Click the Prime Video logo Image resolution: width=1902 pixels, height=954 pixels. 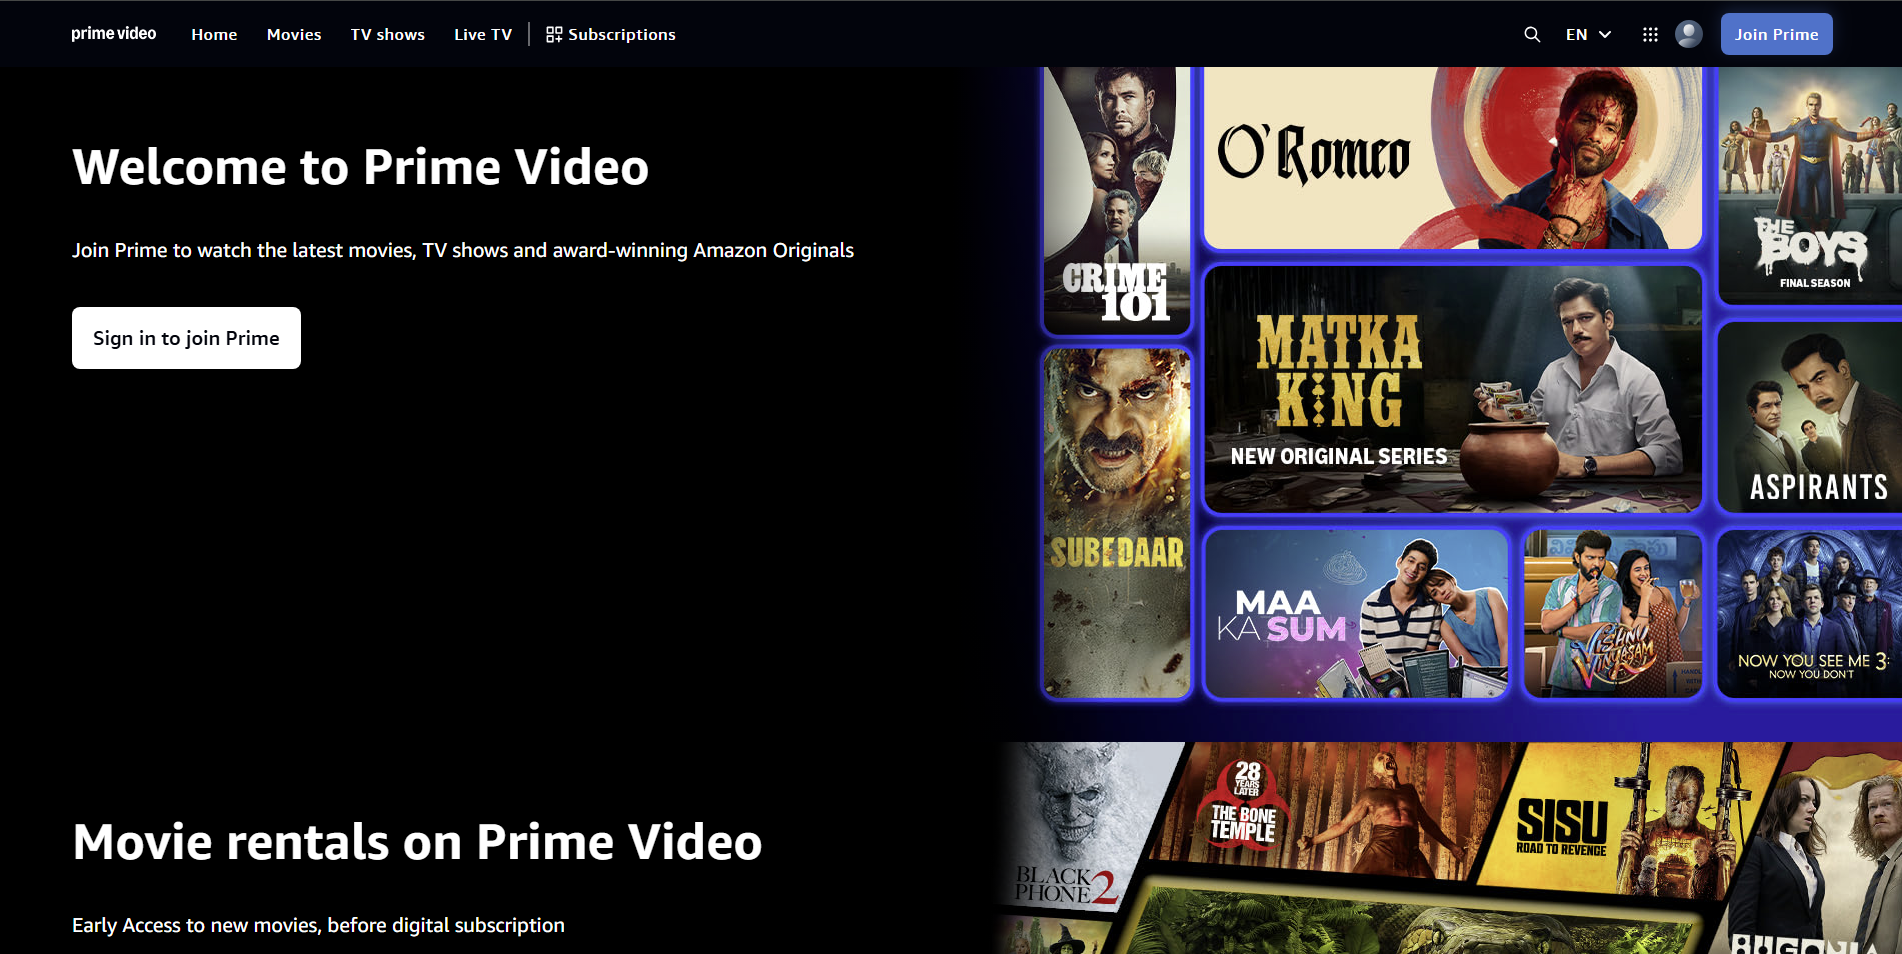coord(114,34)
